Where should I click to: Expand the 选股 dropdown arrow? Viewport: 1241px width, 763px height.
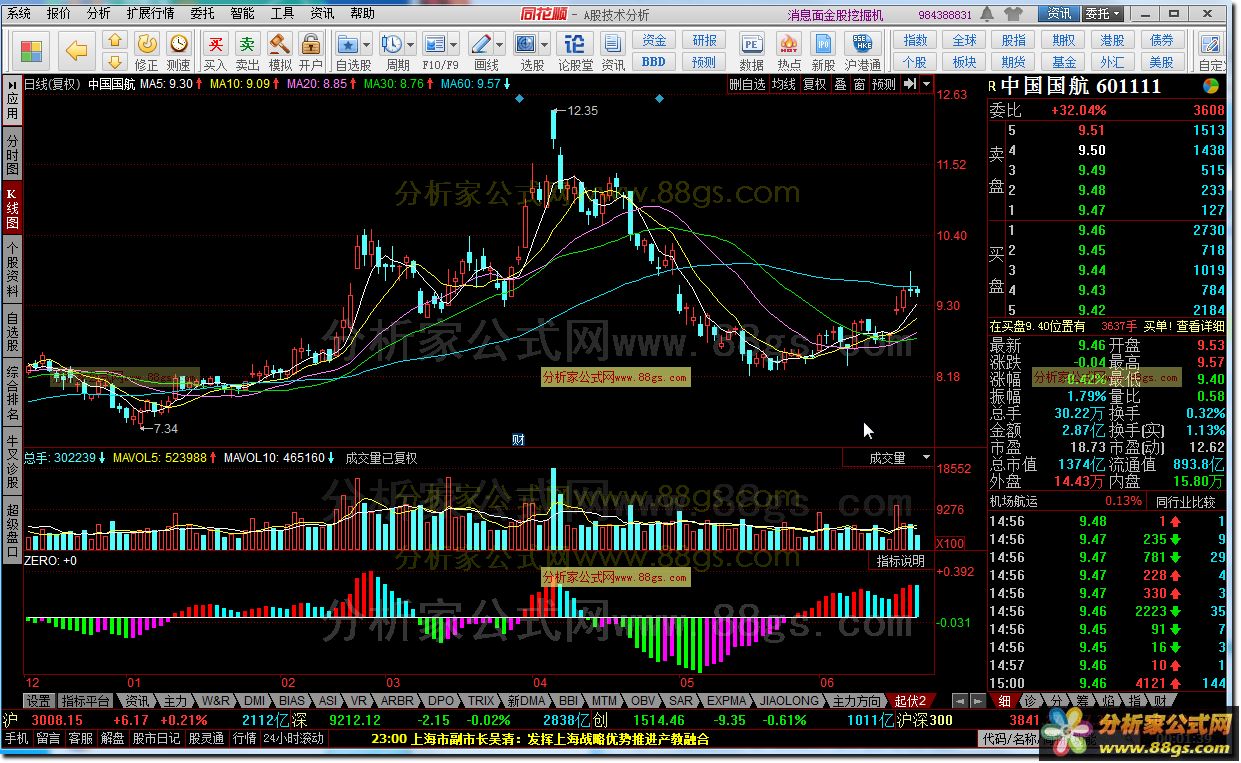(x=545, y=45)
